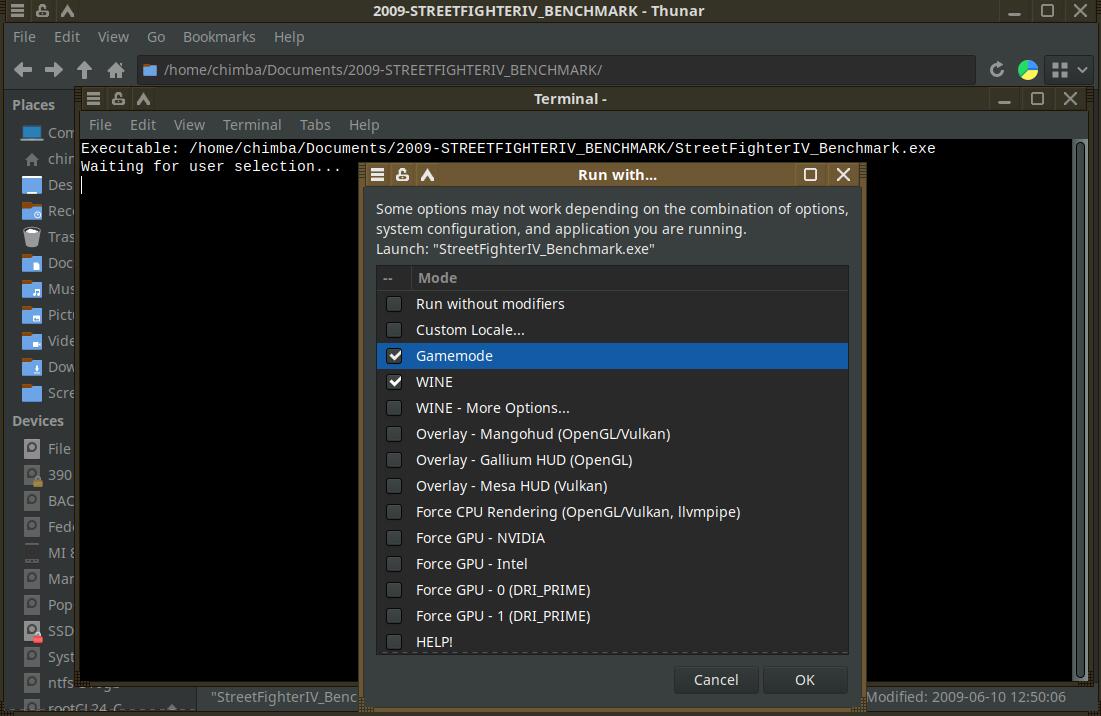Open Thunar Go menu
Image resolution: width=1101 pixels, height=716 pixels.
coord(156,37)
